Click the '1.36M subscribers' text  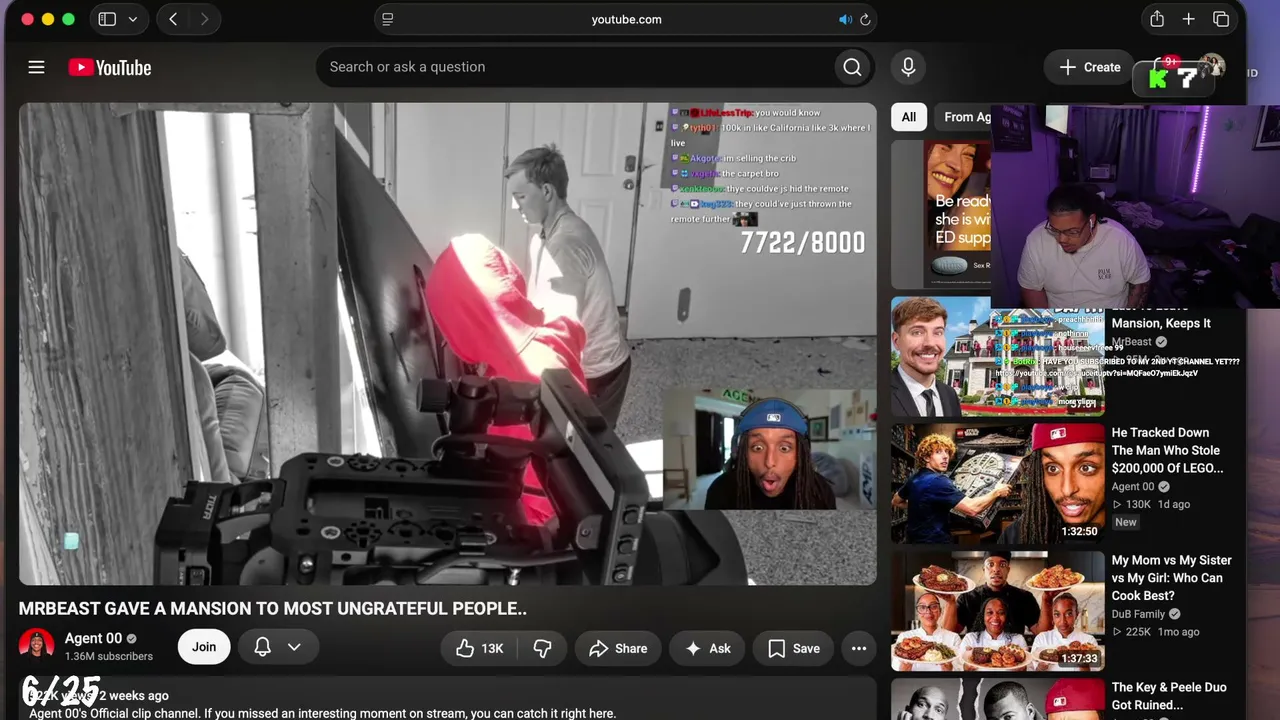(x=109, y=657)
